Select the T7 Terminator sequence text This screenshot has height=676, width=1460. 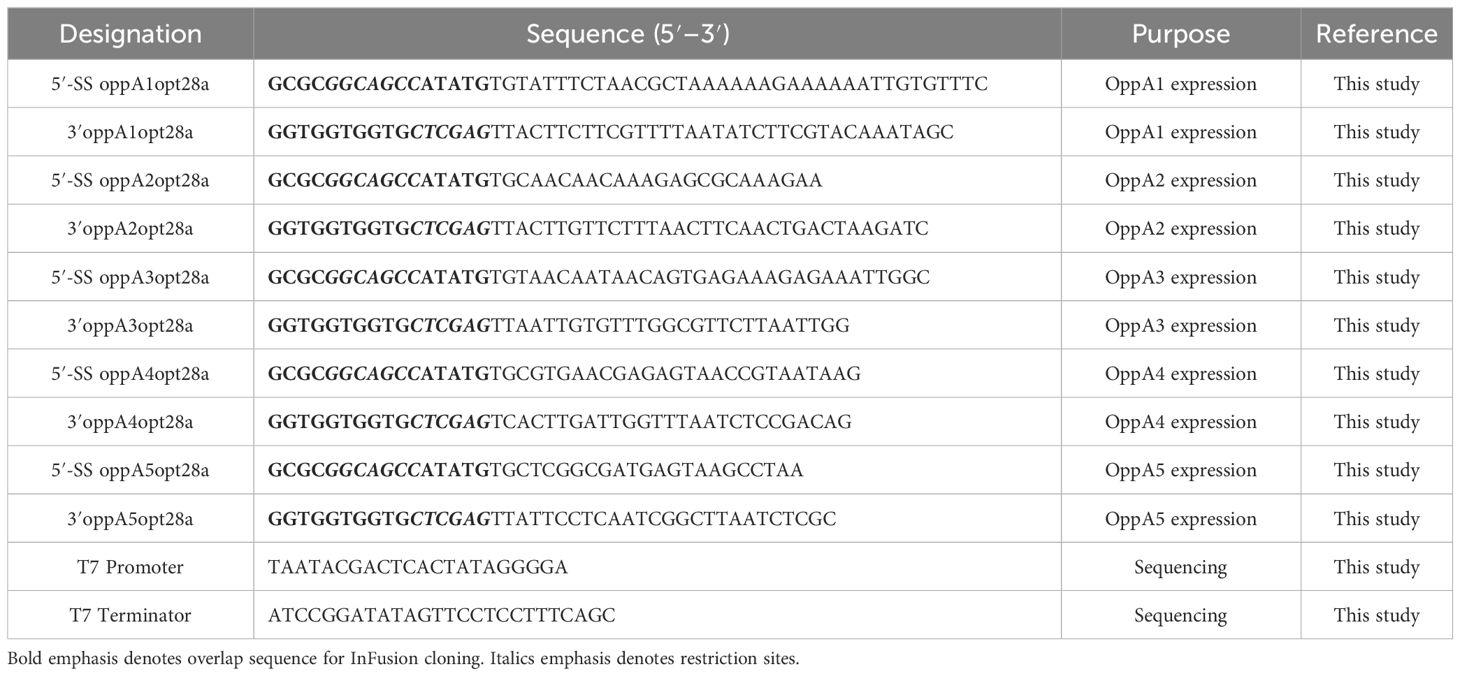pos(442,615)
